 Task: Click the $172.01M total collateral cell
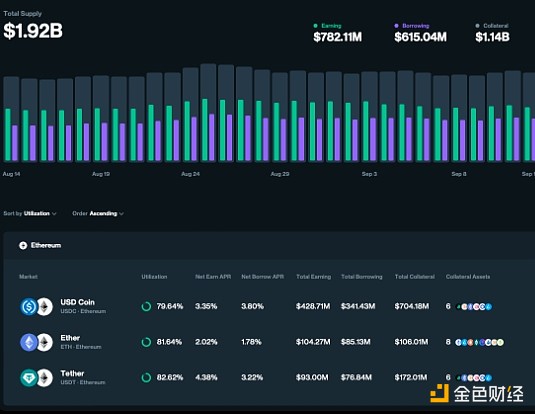411,377
